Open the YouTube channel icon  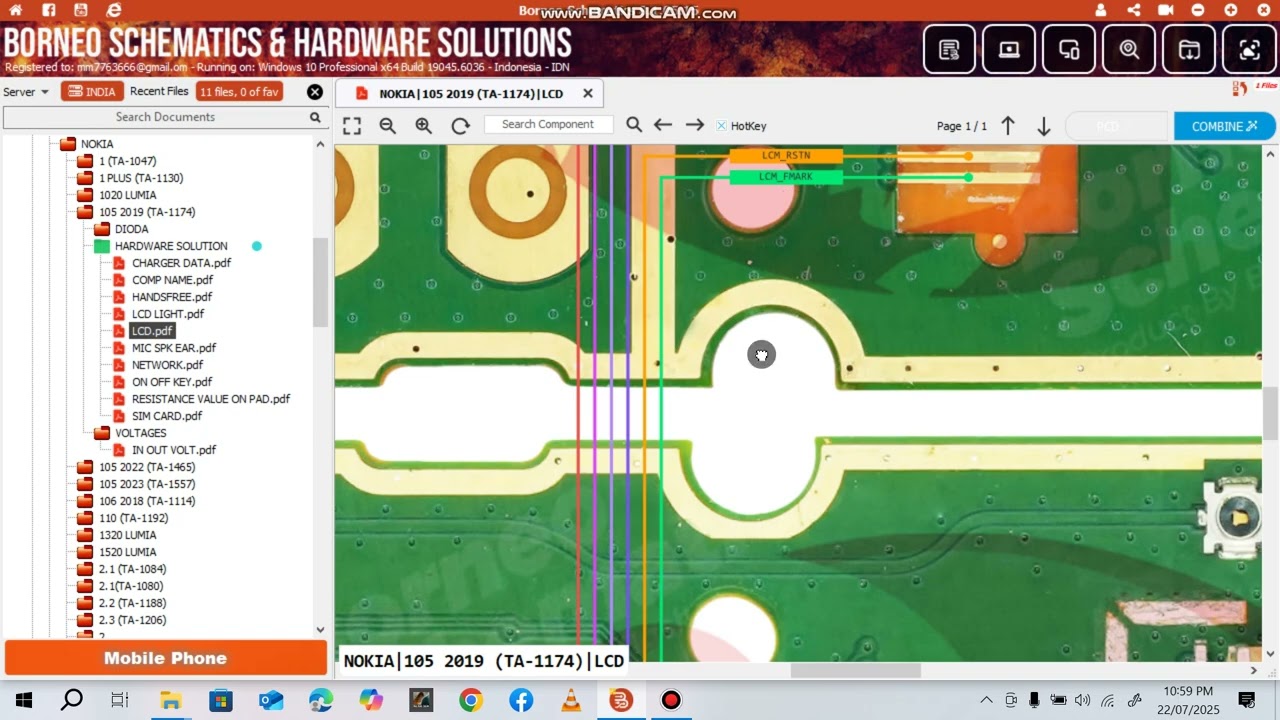coord(81,10)
